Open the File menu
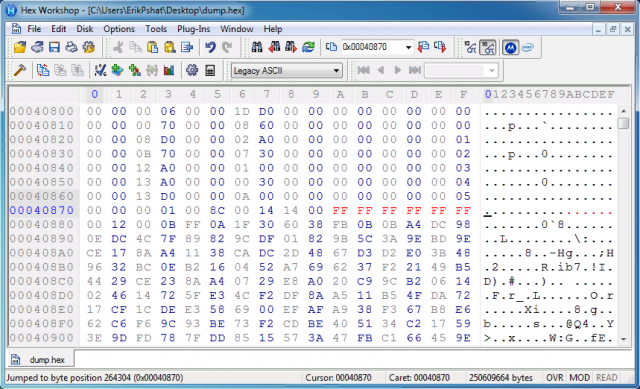 click(34, 29)
